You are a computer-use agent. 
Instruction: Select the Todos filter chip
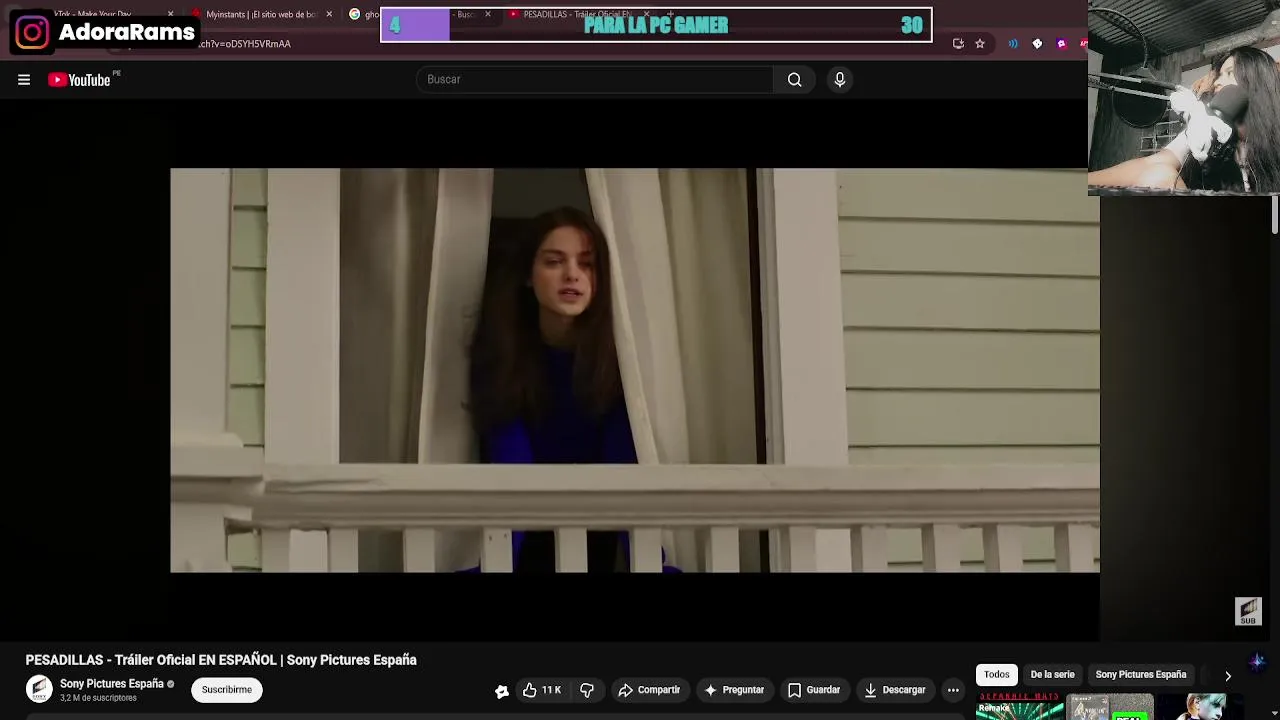pyautogui.click(x=997, y=675)
